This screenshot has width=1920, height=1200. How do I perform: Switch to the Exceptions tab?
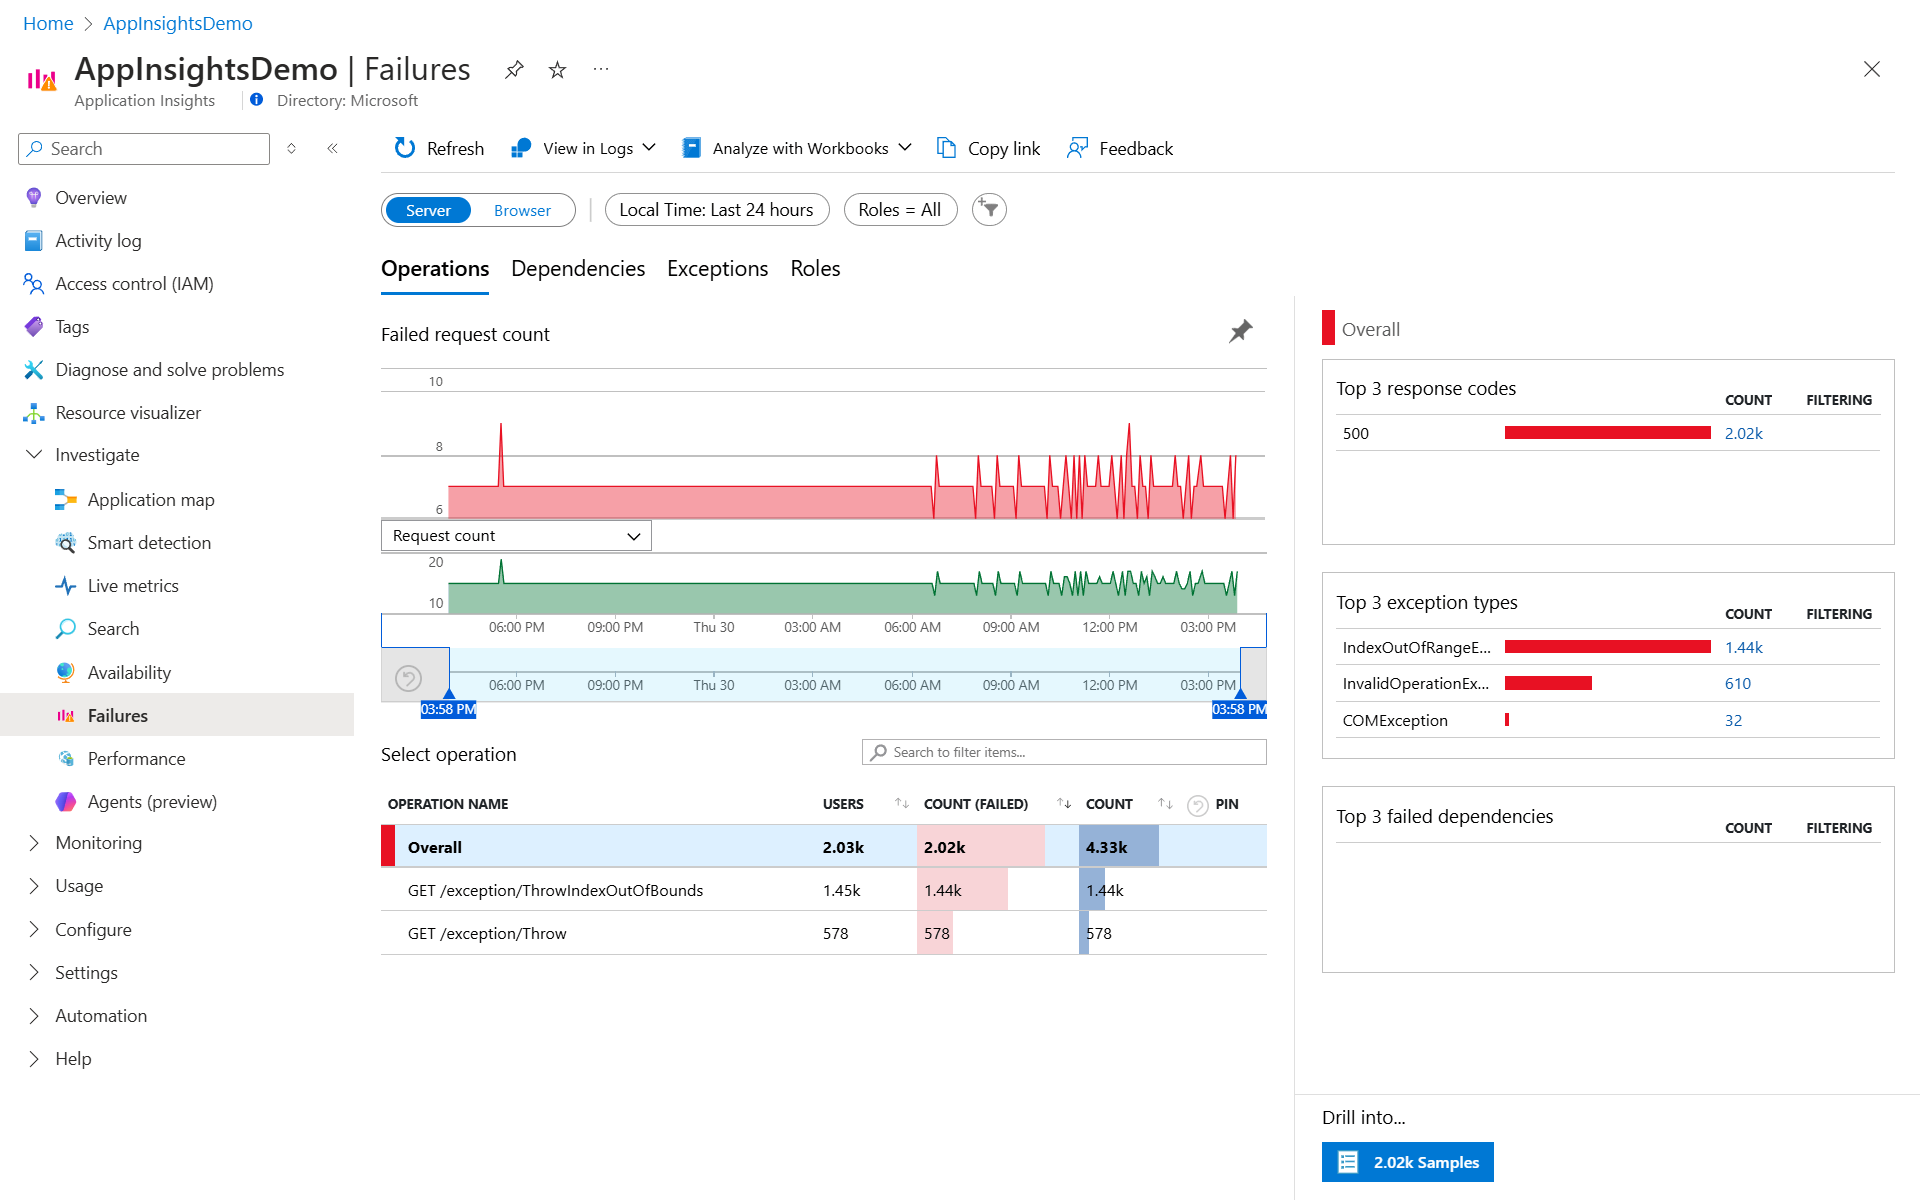(x=717, y=269)
